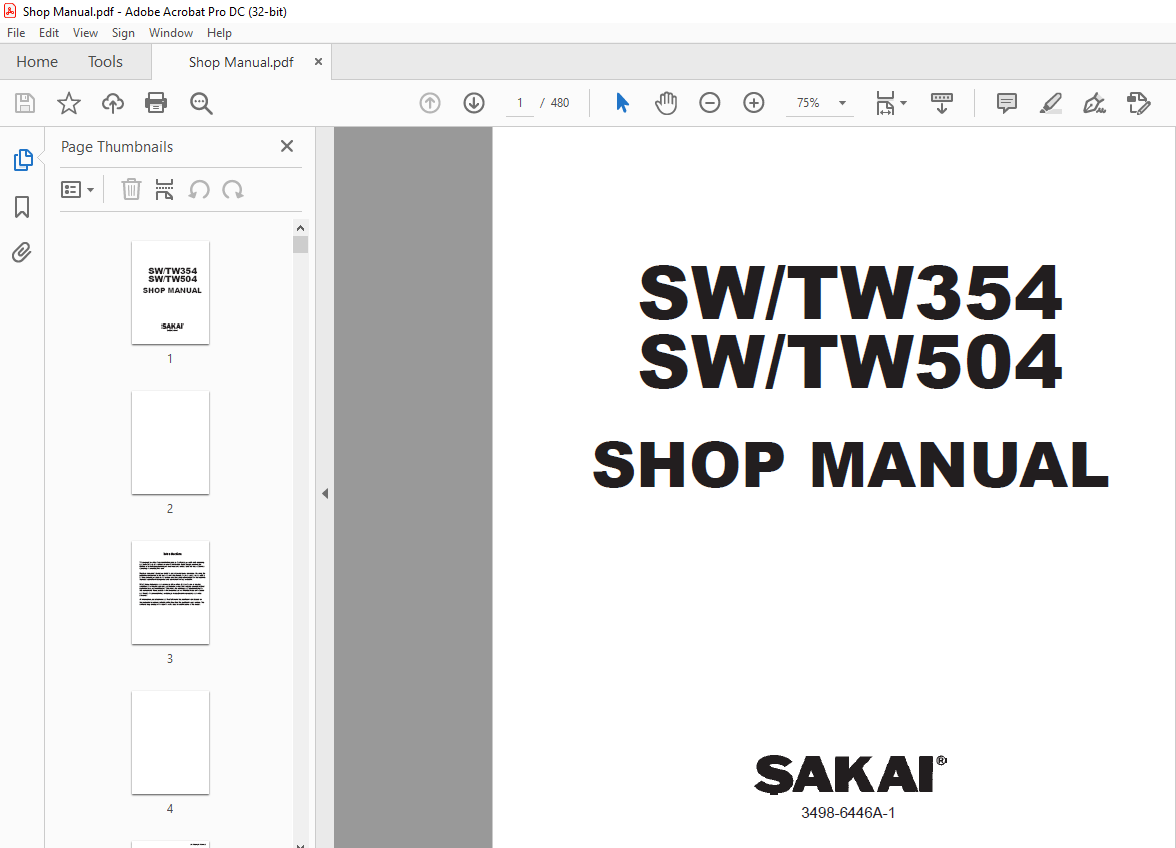The height and width of the screenshot is (848, 1176).
Task: Select the Highlight text pen tool
Action: pos(1051,103)
